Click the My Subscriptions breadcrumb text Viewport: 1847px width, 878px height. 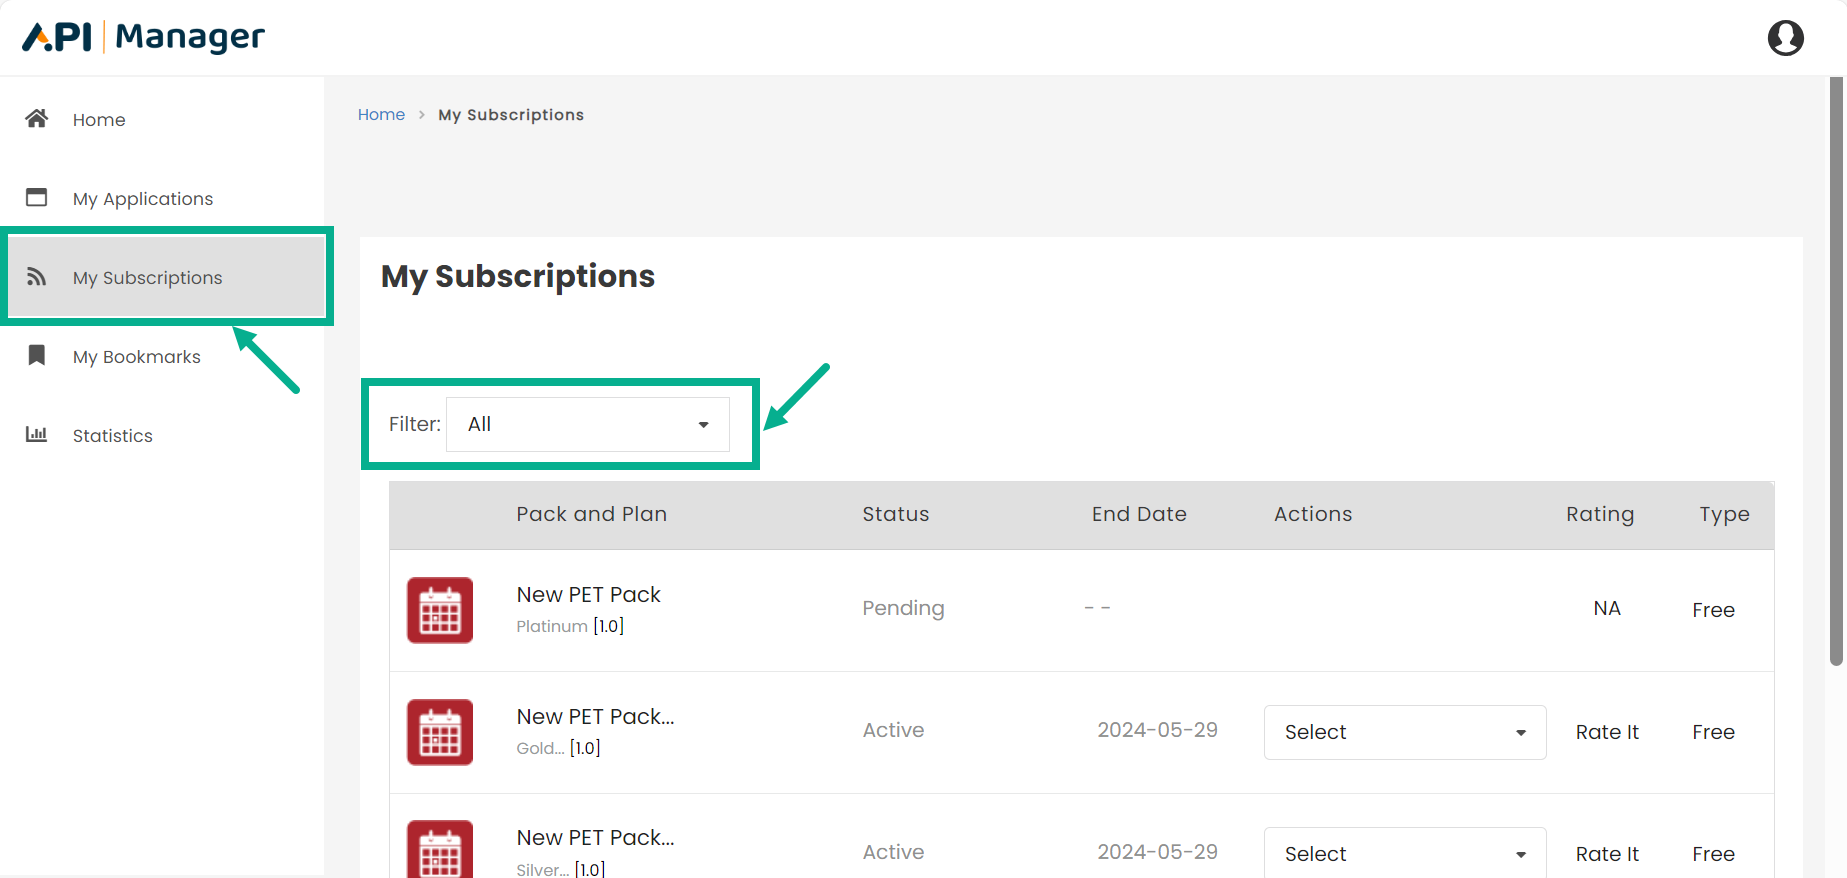coord(511,115)
